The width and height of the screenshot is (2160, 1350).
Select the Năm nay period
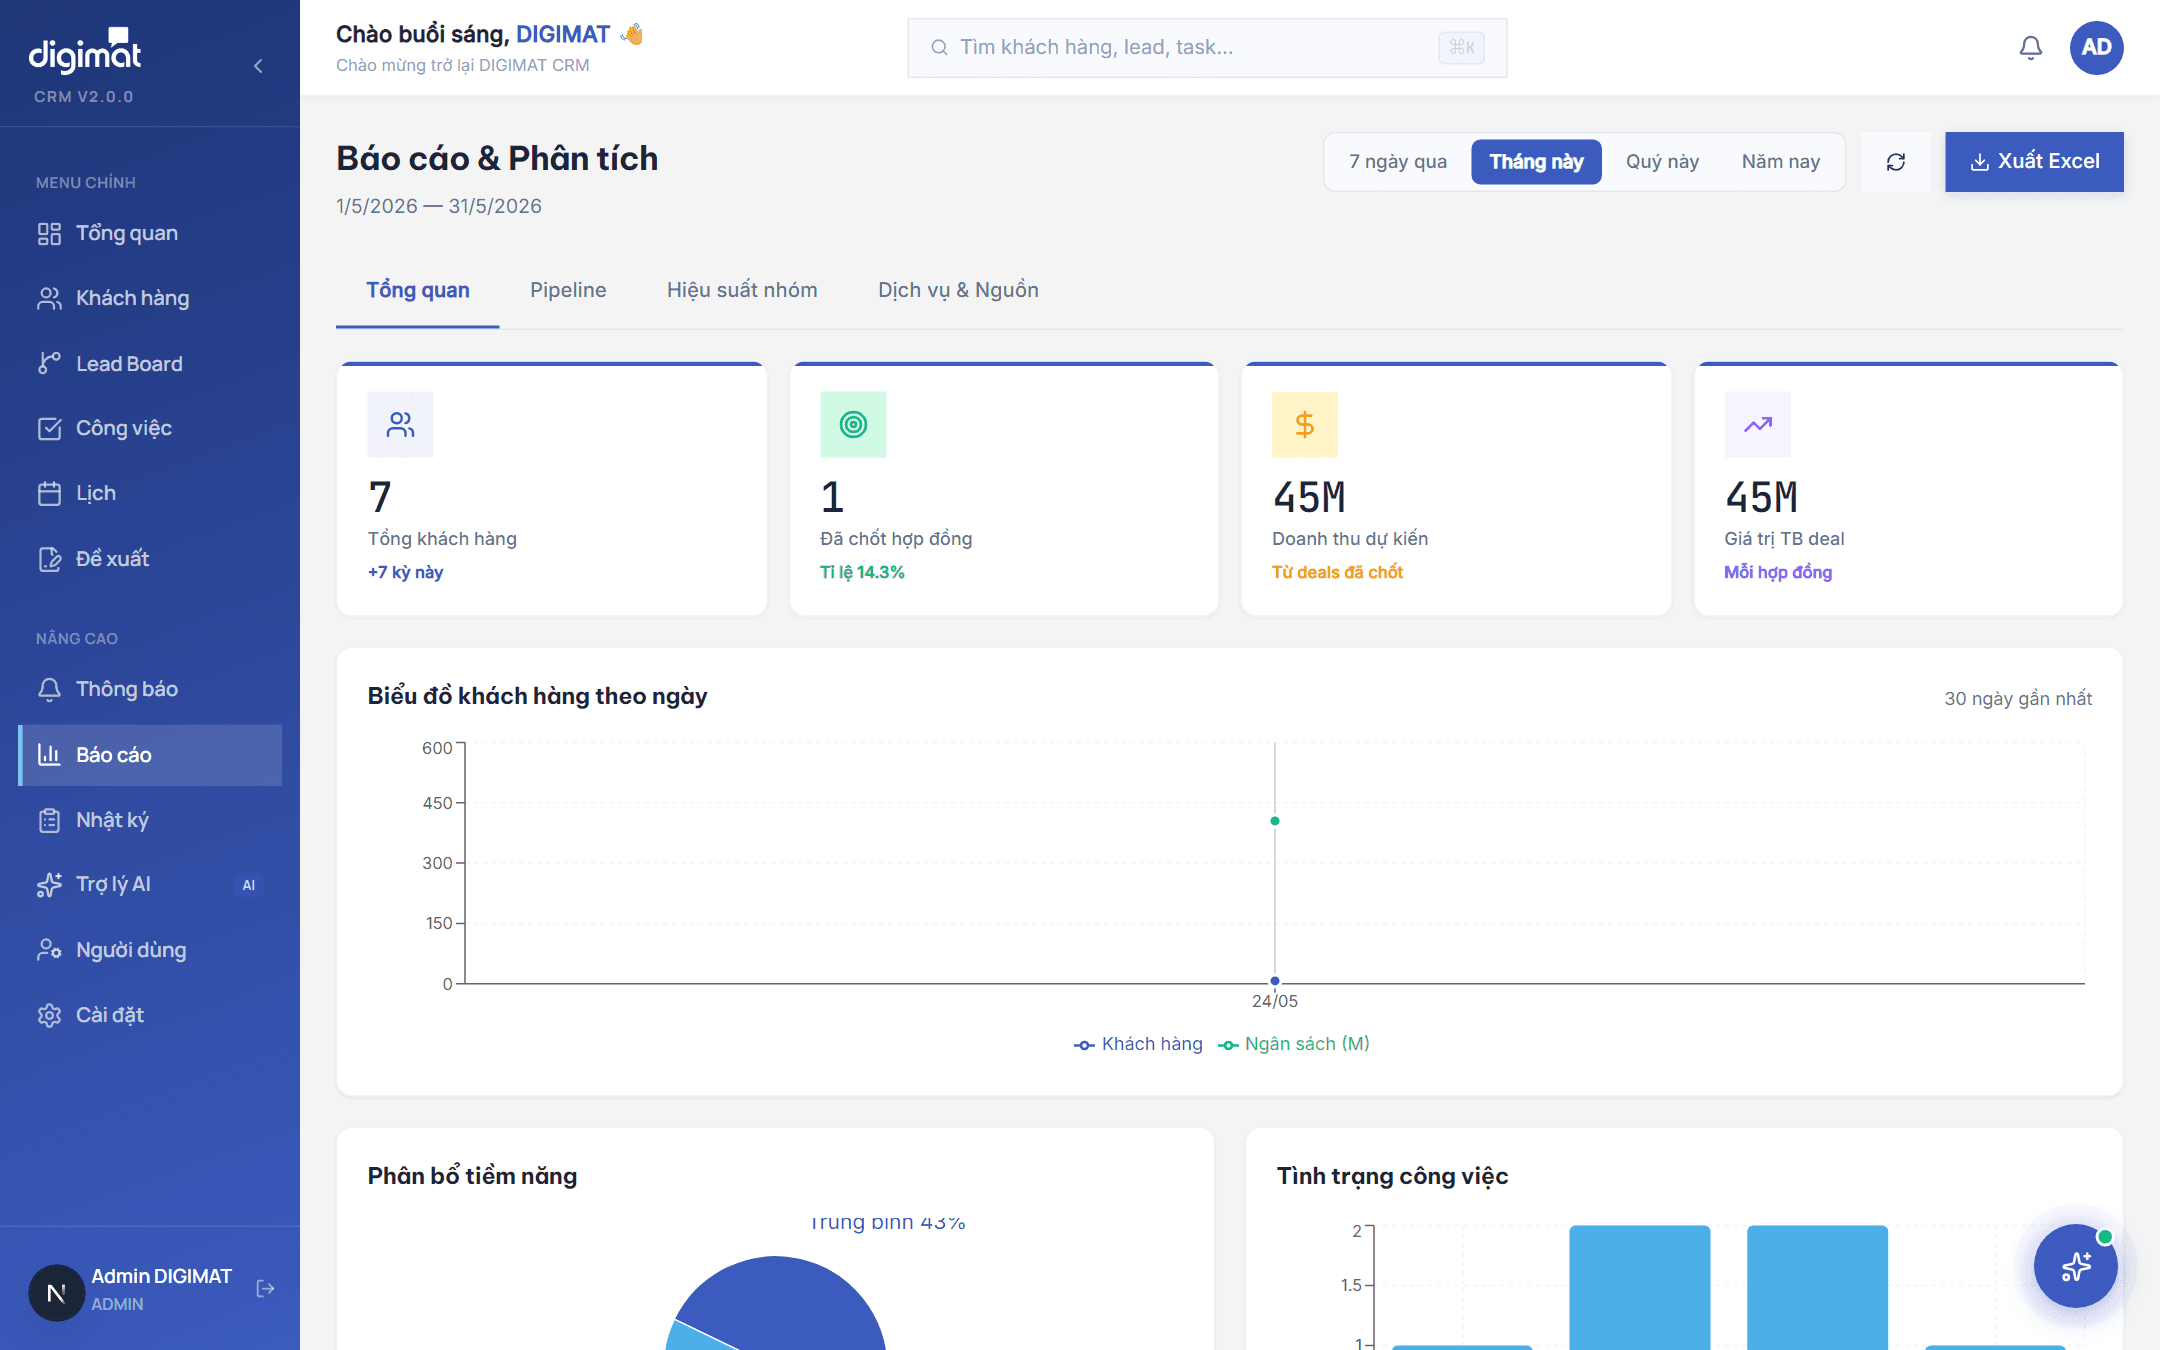click(x=1781, y=162)
